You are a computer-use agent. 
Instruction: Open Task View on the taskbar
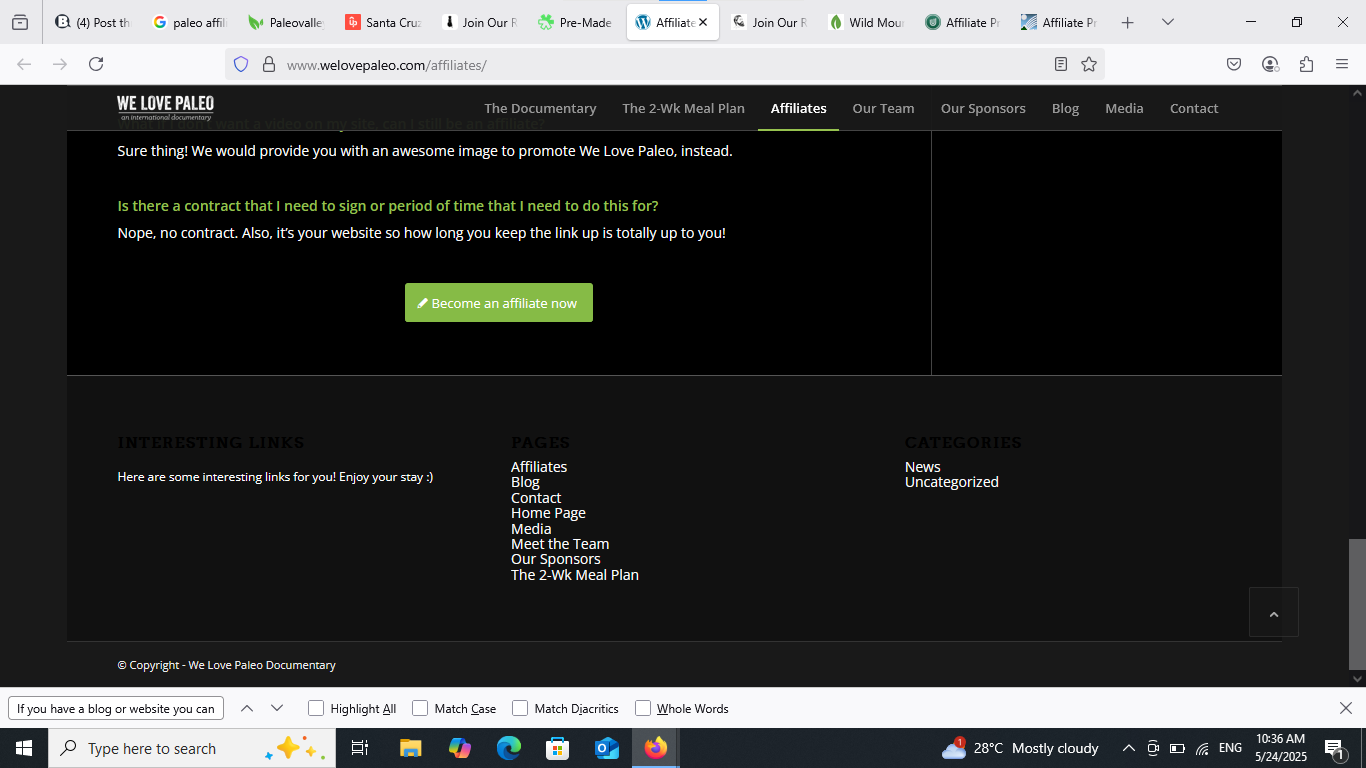click(x=360, y=748)
